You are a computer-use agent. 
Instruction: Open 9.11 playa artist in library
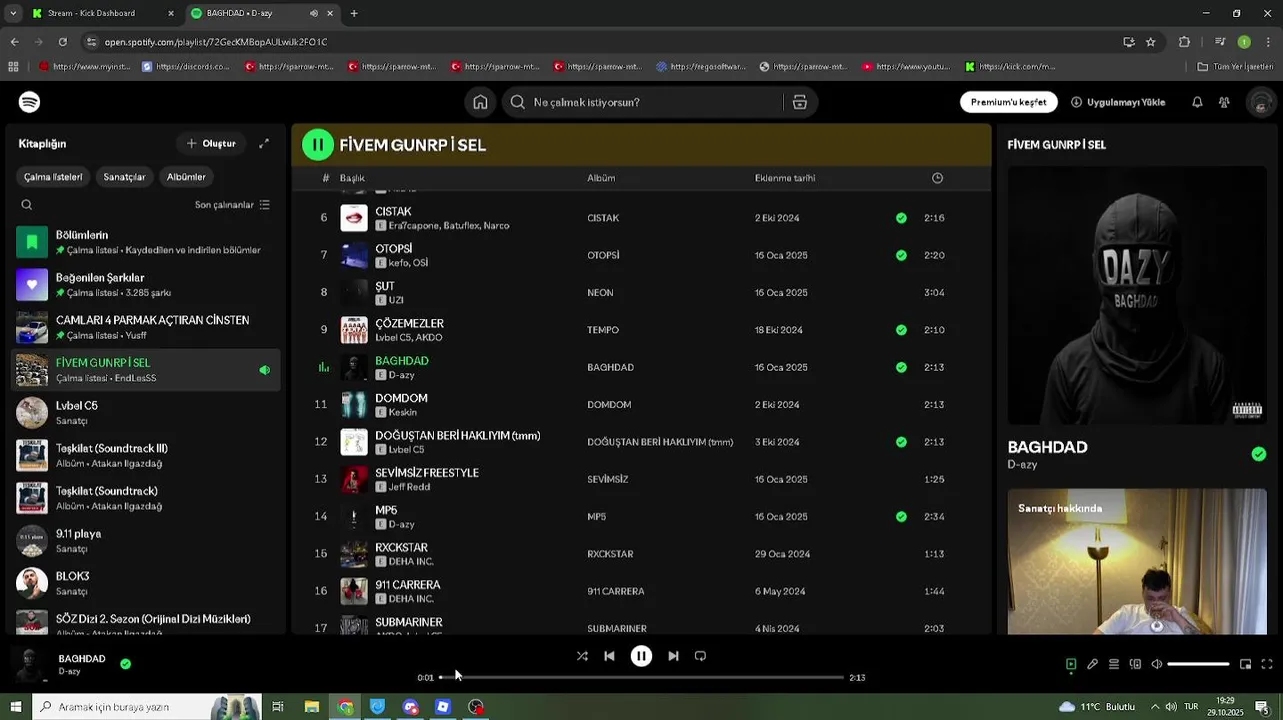click(144, 540)
